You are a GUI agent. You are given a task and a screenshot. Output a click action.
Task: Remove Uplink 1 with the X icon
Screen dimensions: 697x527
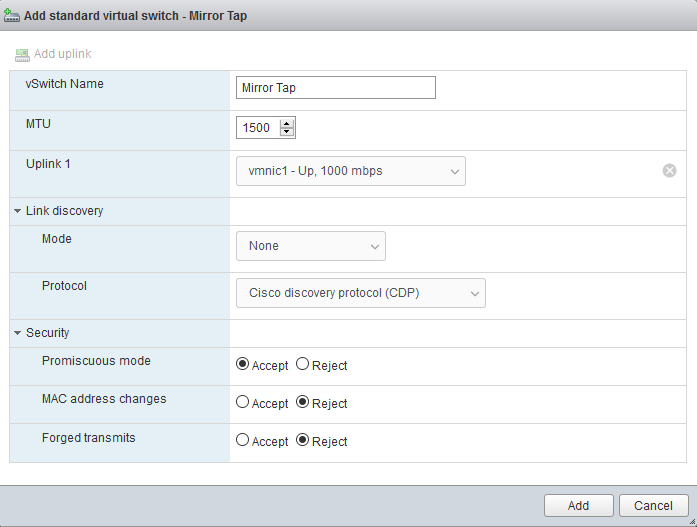(670, 170)
